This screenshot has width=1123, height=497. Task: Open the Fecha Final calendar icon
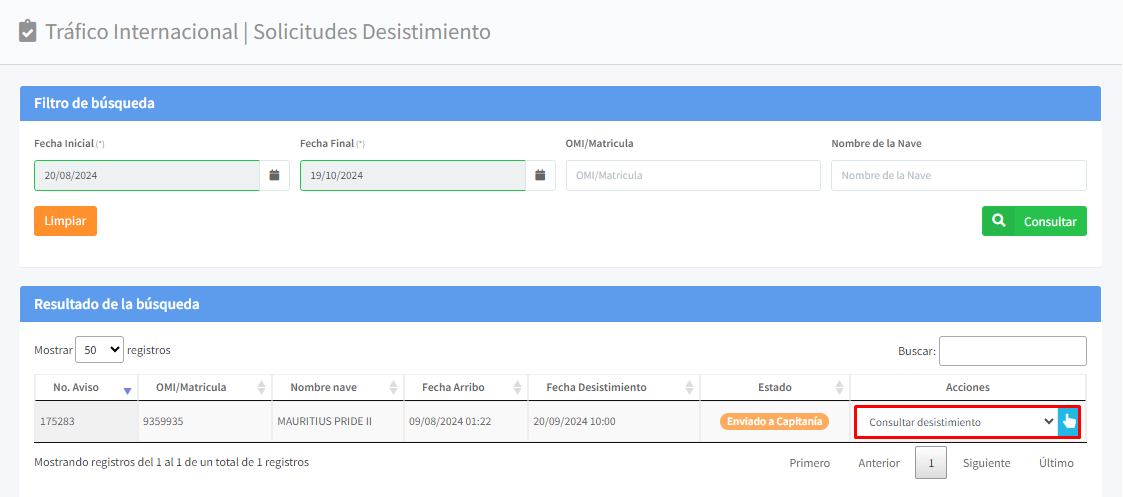(x=540, y=175)
